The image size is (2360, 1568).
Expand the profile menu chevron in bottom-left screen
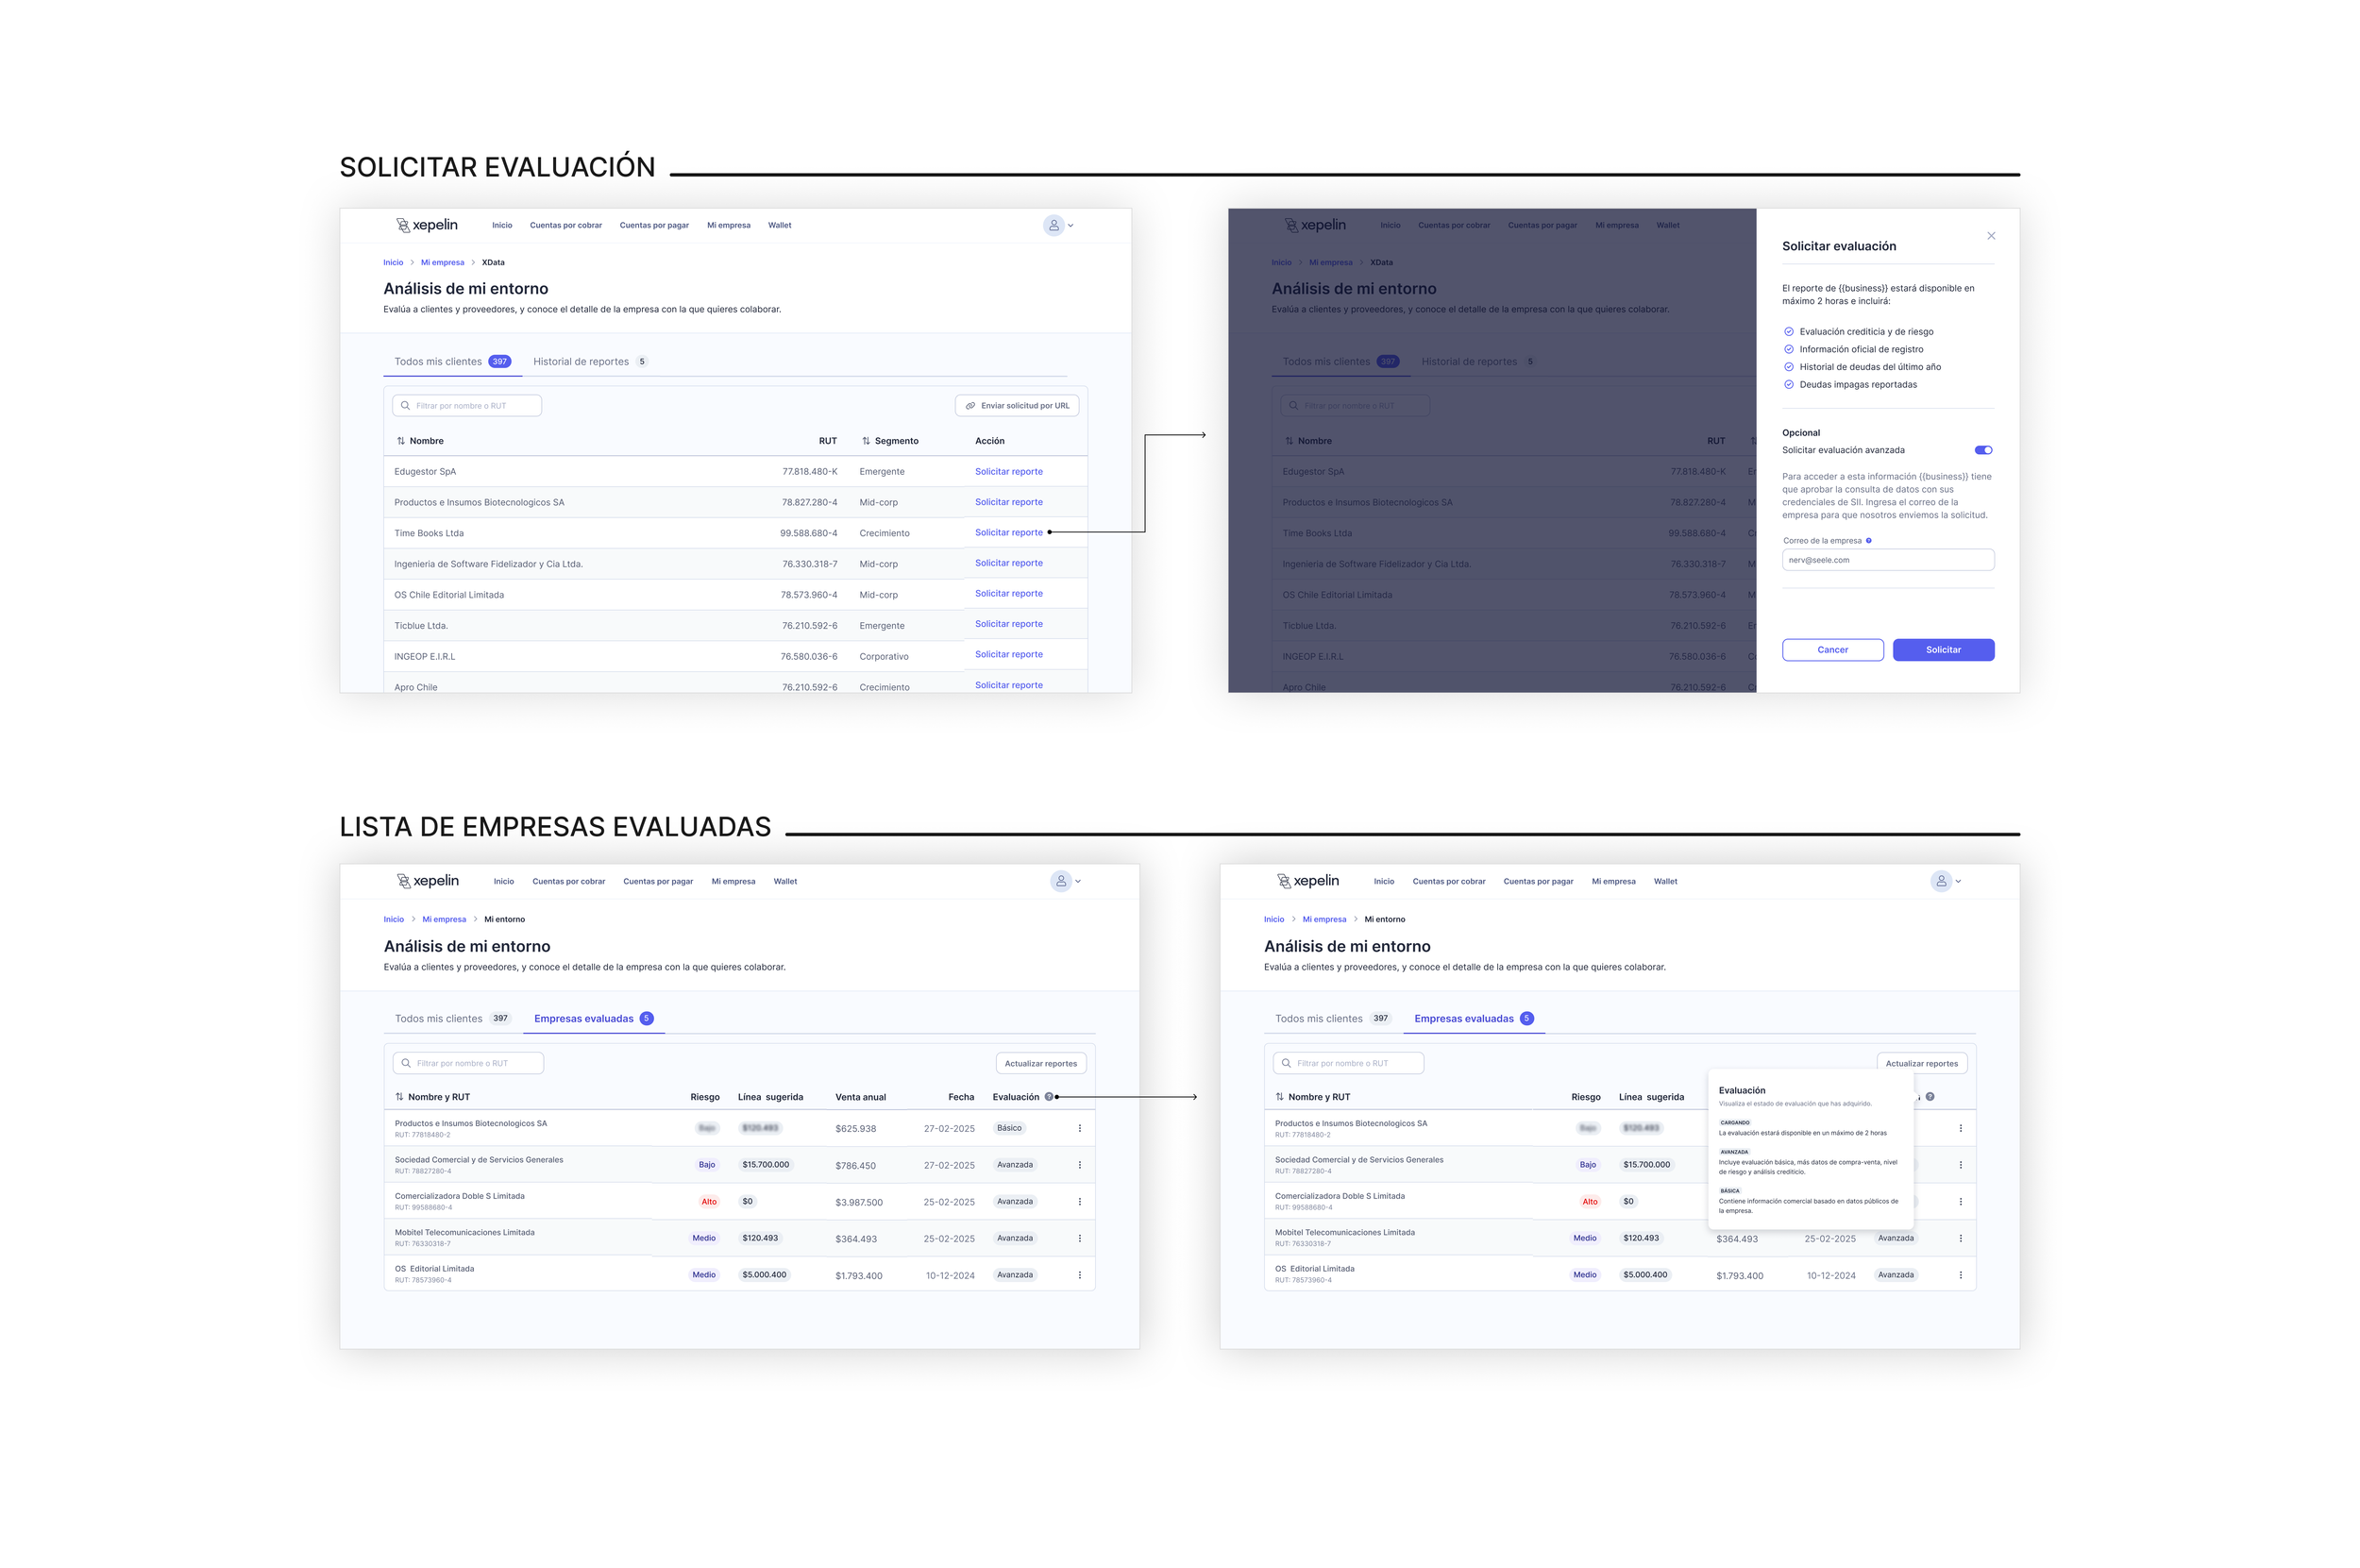(1078, 881)
